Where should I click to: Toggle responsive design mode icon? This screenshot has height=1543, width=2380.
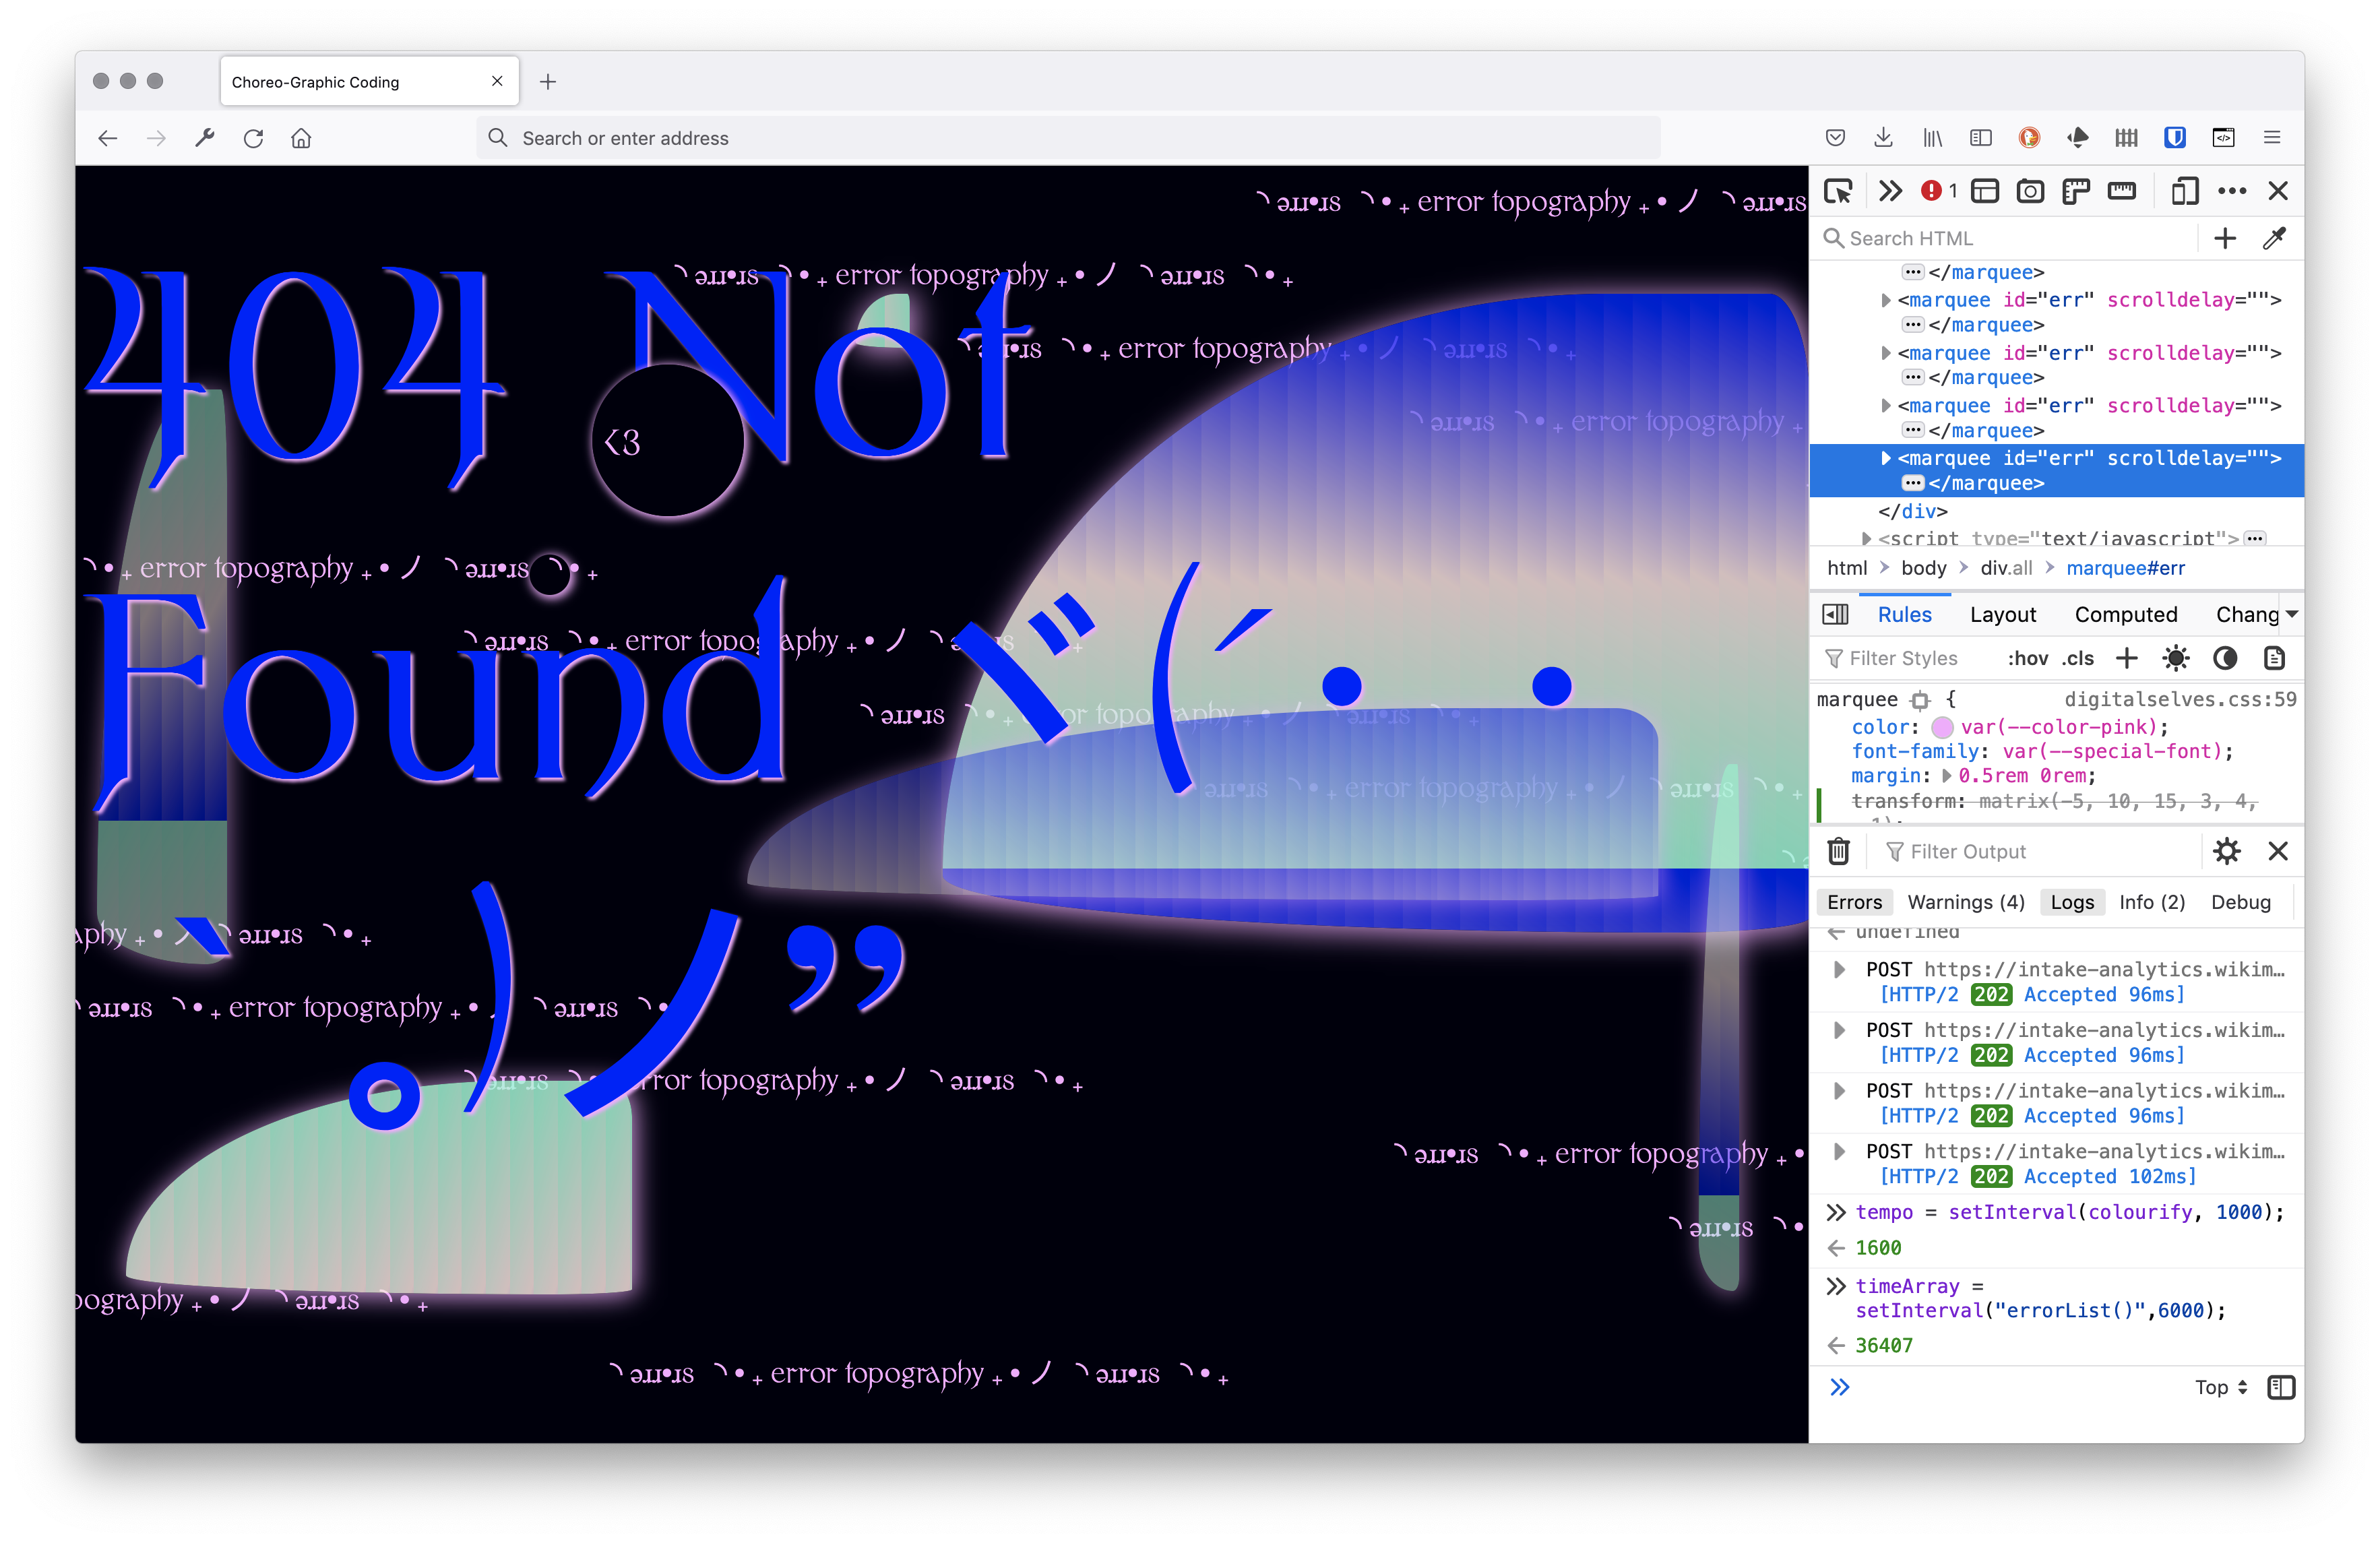click(2184, 191)
